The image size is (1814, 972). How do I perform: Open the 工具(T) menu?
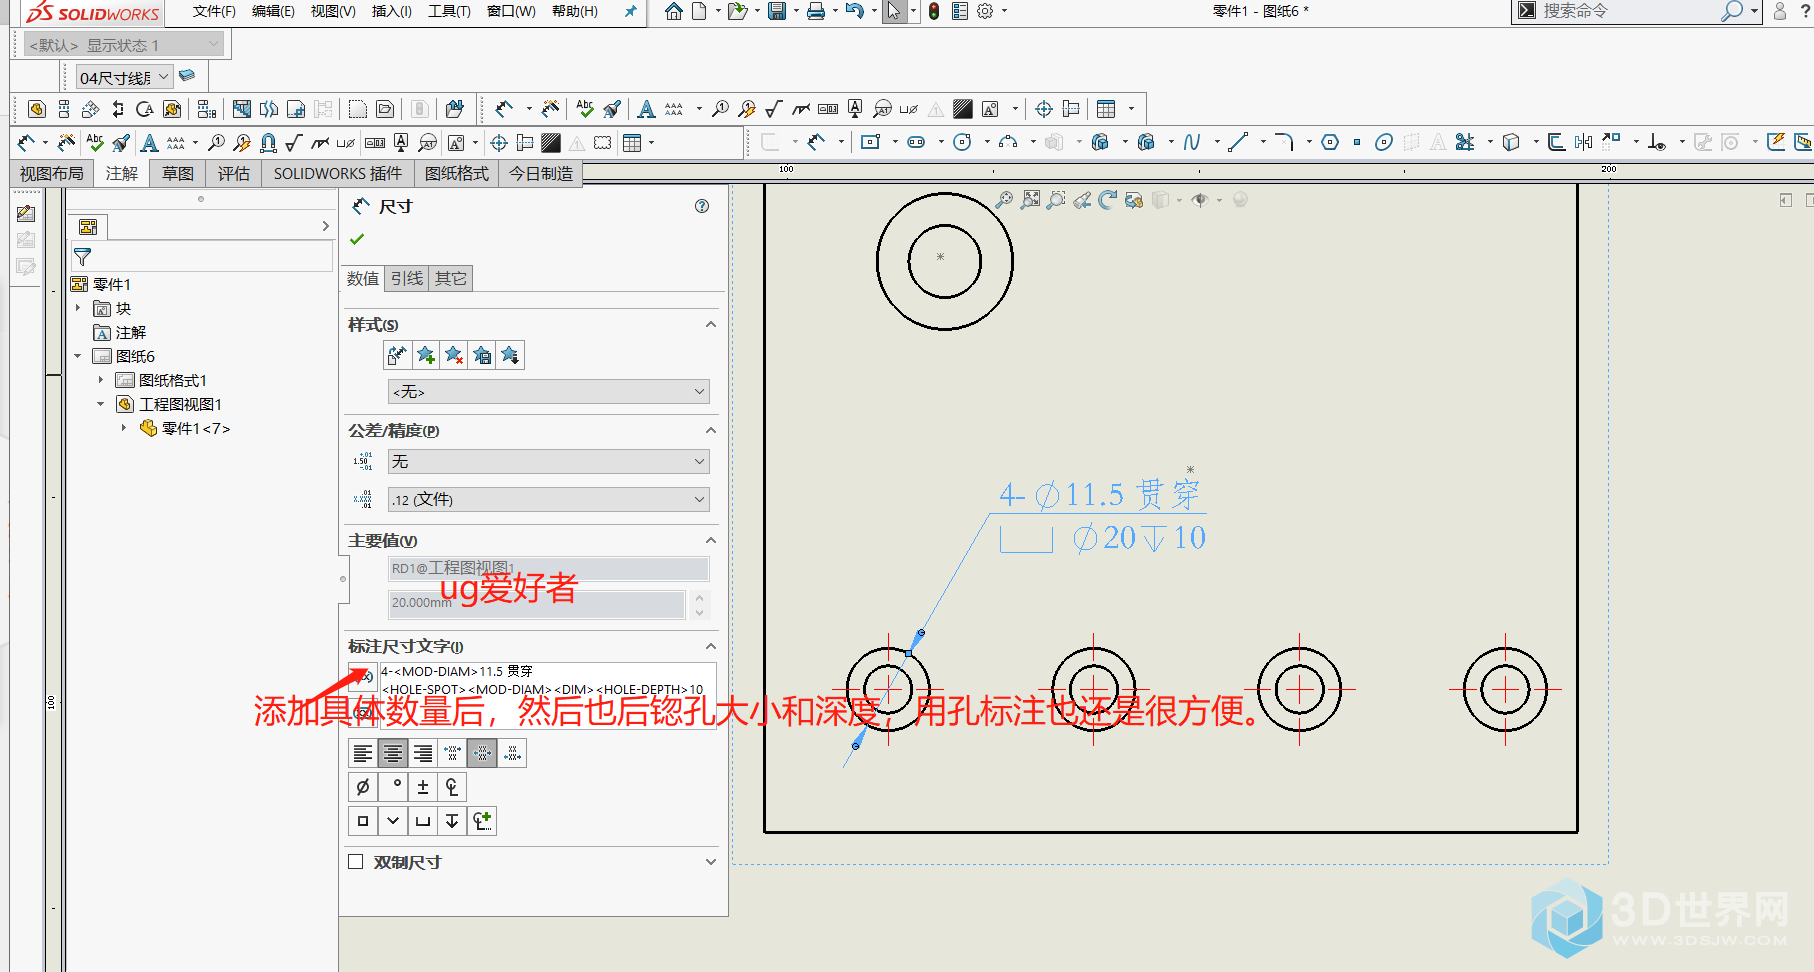449,11
